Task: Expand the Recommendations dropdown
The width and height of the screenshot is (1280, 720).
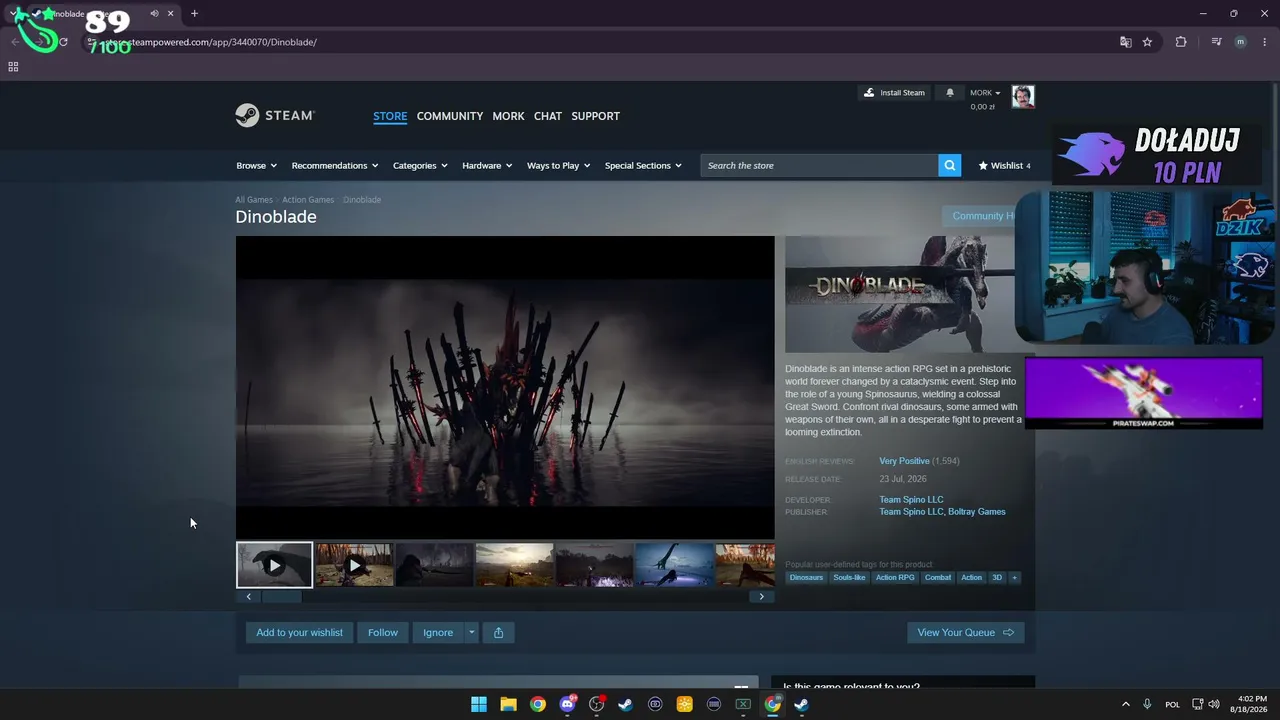Action: [x=335, y=166]
